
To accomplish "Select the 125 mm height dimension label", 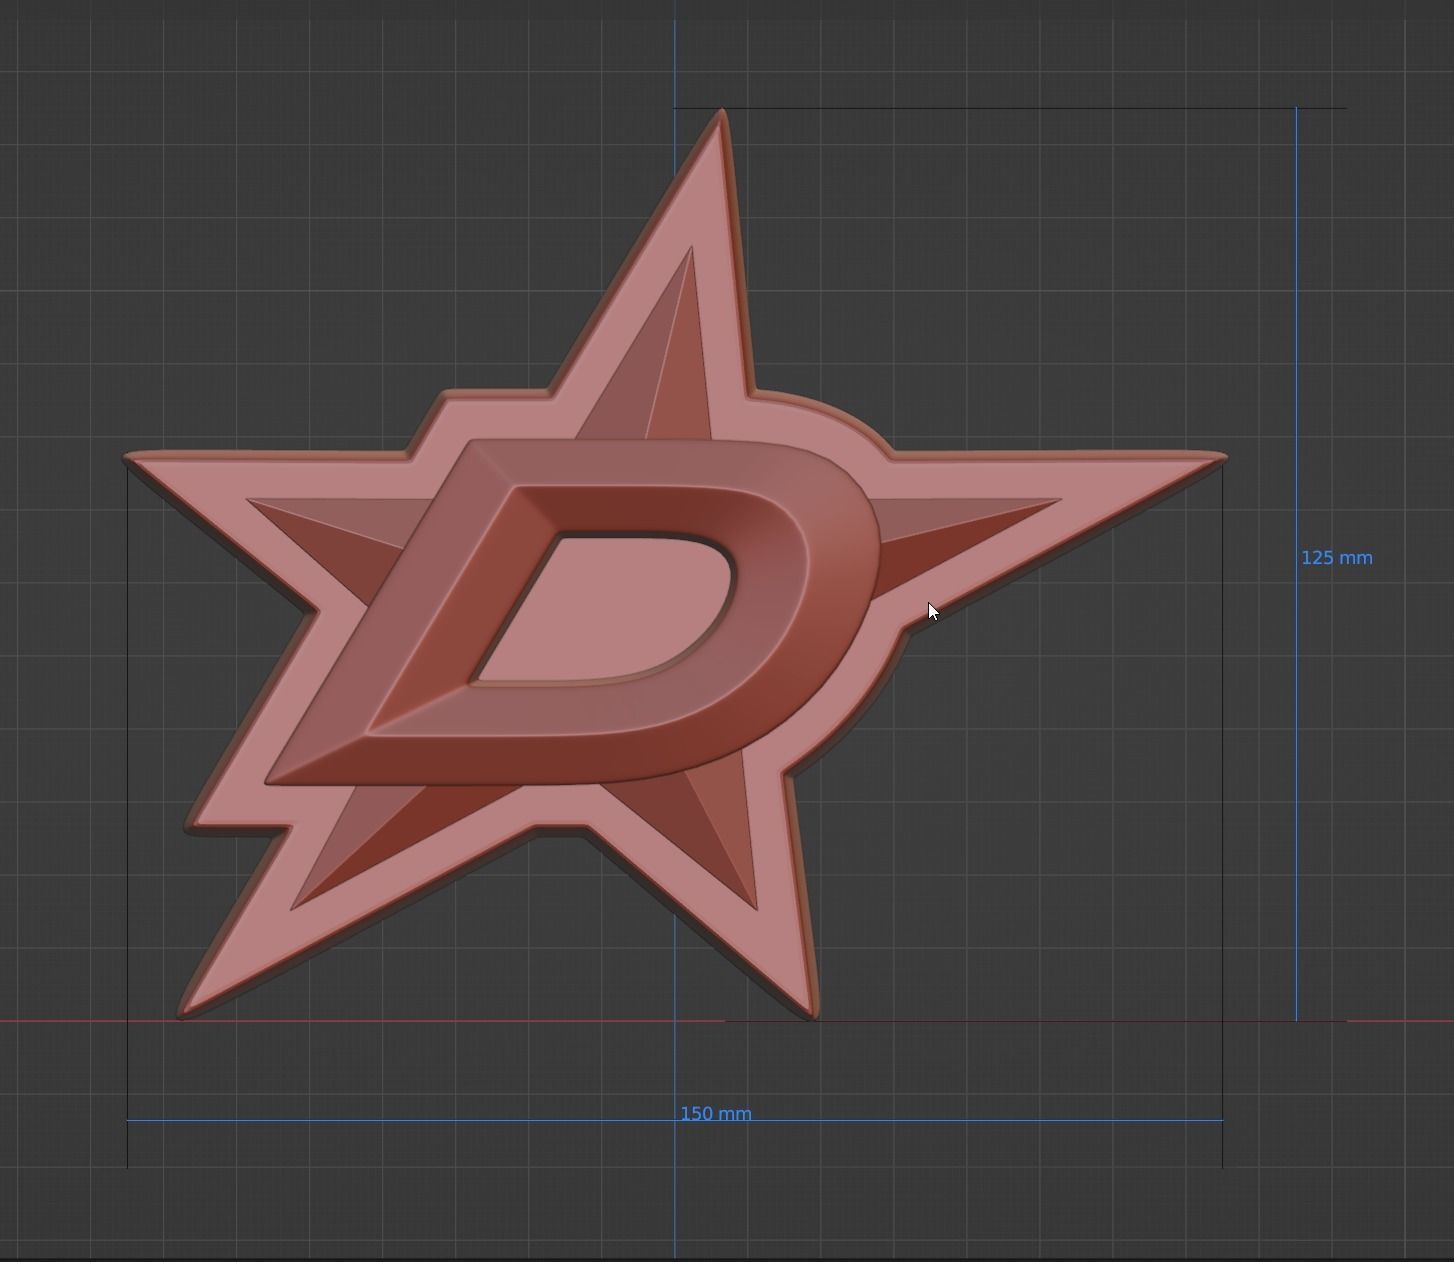I will click(x=1336, y=558).
